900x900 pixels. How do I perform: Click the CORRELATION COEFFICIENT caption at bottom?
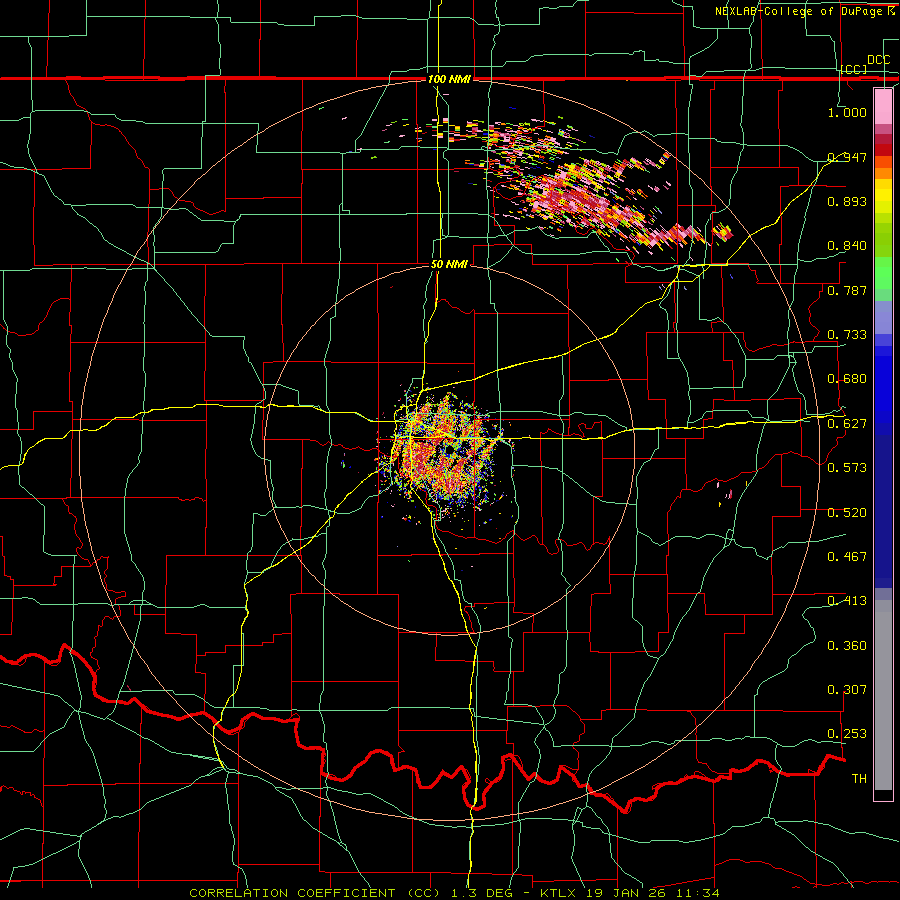click(454, 893)
